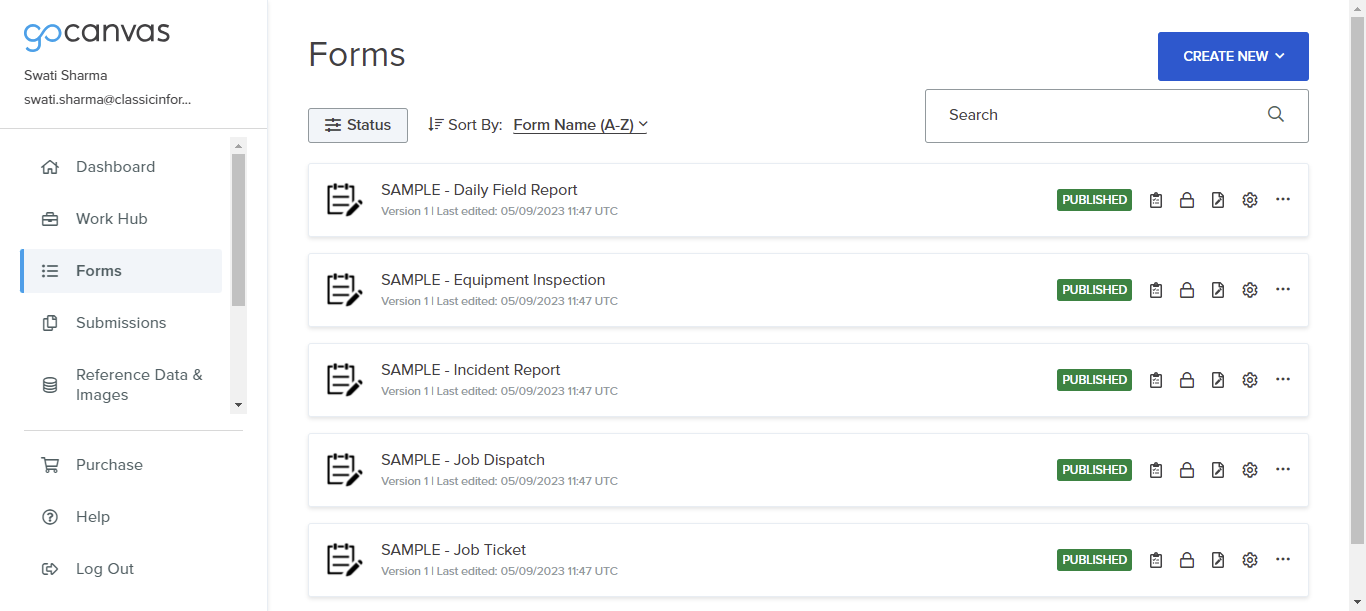Screen dimensions: 1366x611
Task: Open the gocanvas home logo
Action: [96, 33]
